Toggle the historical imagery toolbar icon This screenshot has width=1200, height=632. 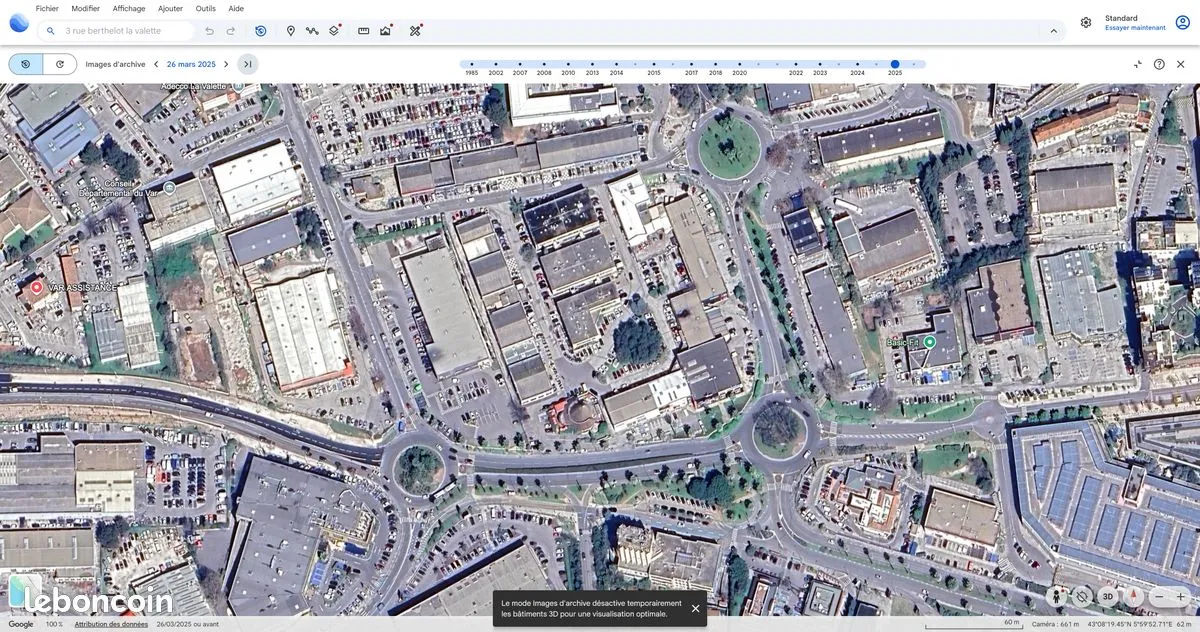pyautogui.click(x=260, y=31)
